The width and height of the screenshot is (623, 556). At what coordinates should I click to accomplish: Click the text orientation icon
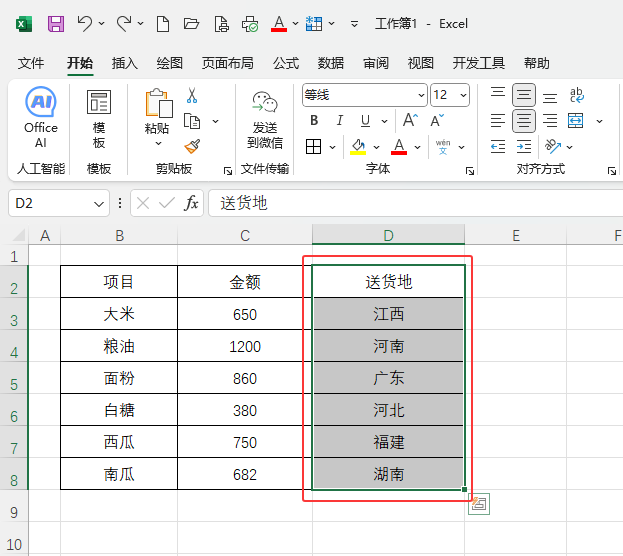click(x=553, y=147)
